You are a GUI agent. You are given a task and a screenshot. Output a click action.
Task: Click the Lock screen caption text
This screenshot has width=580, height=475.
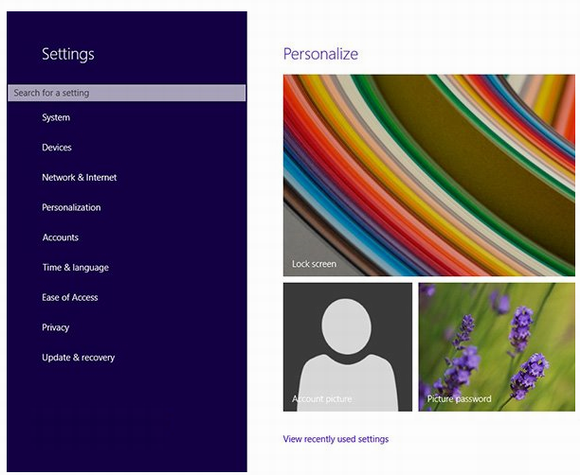pos(314,264)
